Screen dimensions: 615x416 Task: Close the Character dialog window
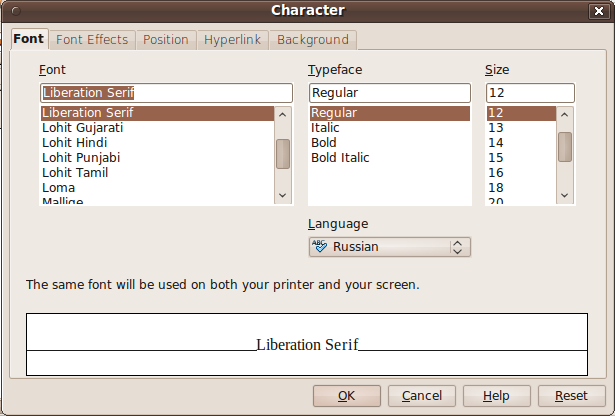click(x=599, y=11)
